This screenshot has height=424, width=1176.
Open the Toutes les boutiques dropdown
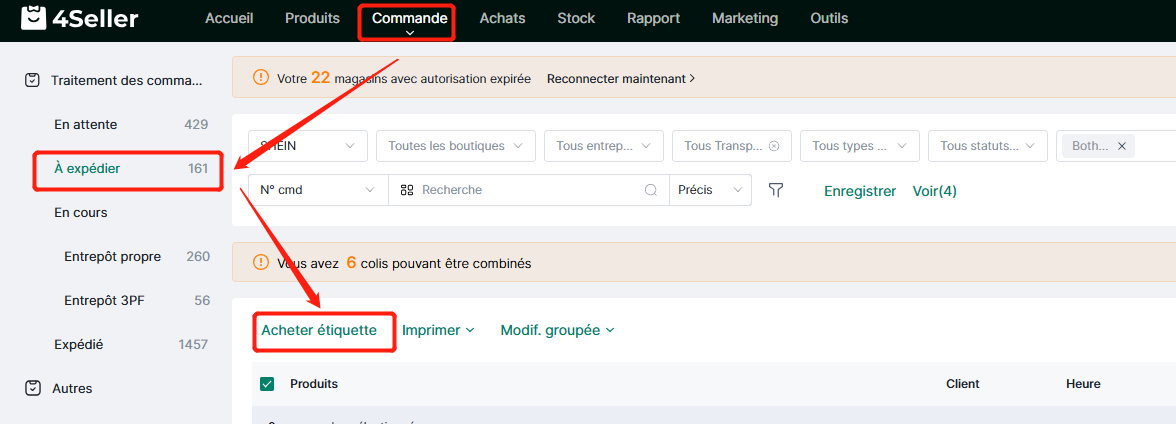[456, 146]
